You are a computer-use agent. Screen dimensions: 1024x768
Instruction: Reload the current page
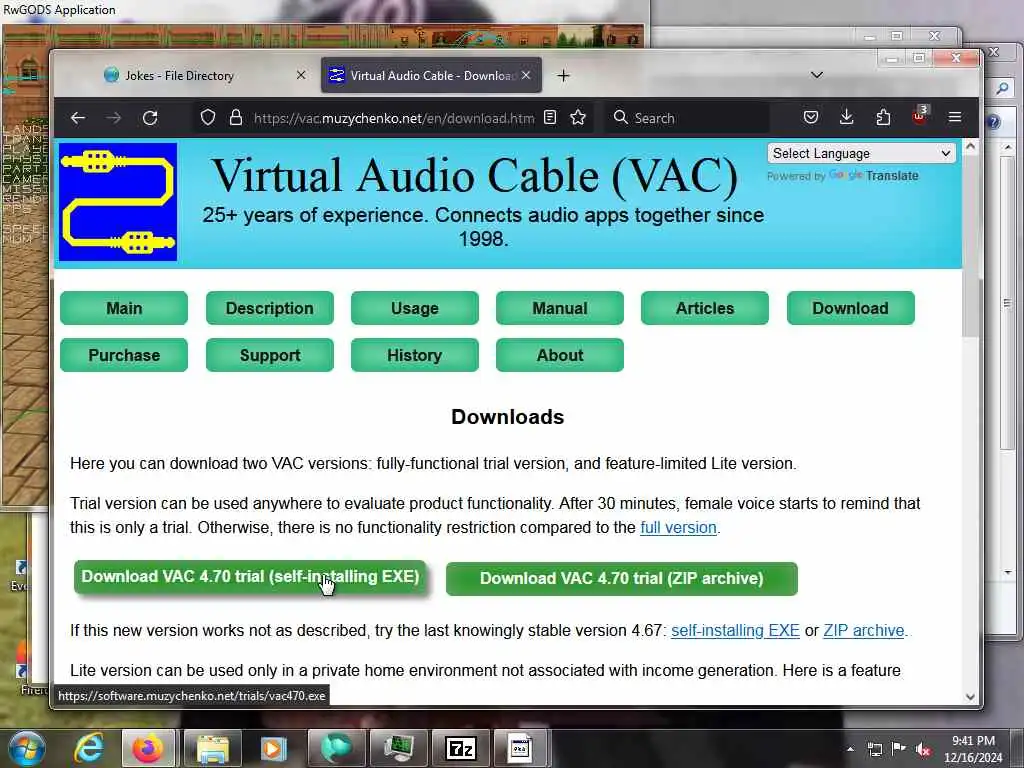point(150,118)
